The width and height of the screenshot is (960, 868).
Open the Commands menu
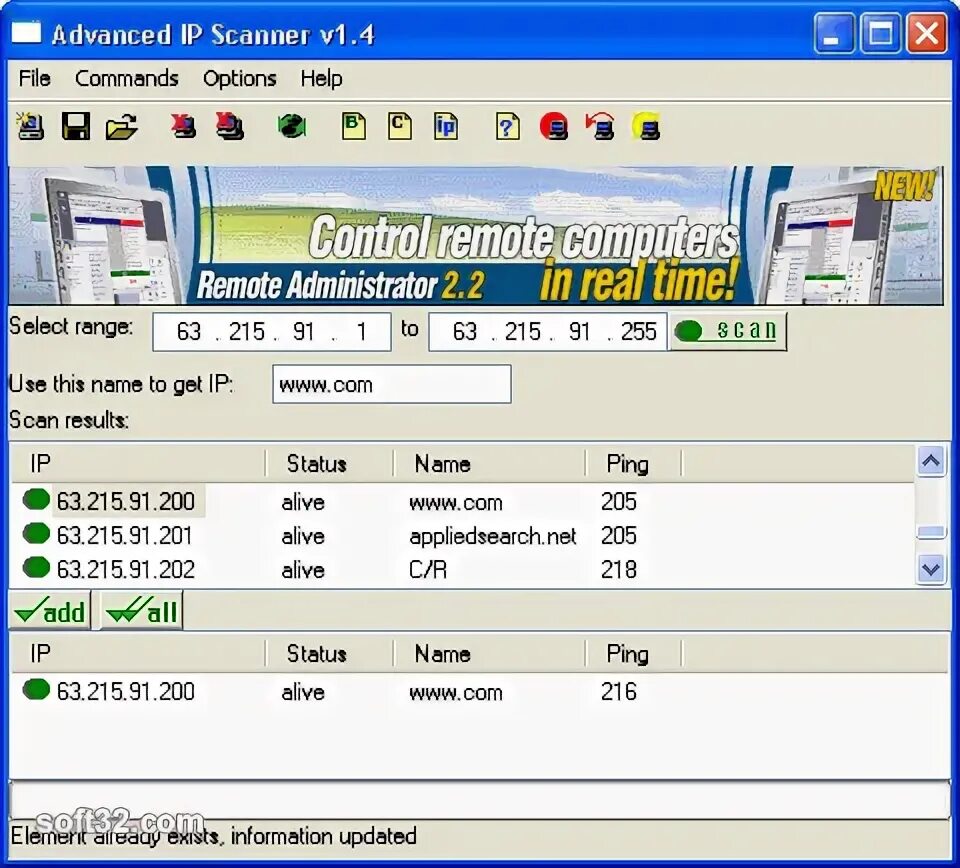pyautogui.click(x=127, y=78)
